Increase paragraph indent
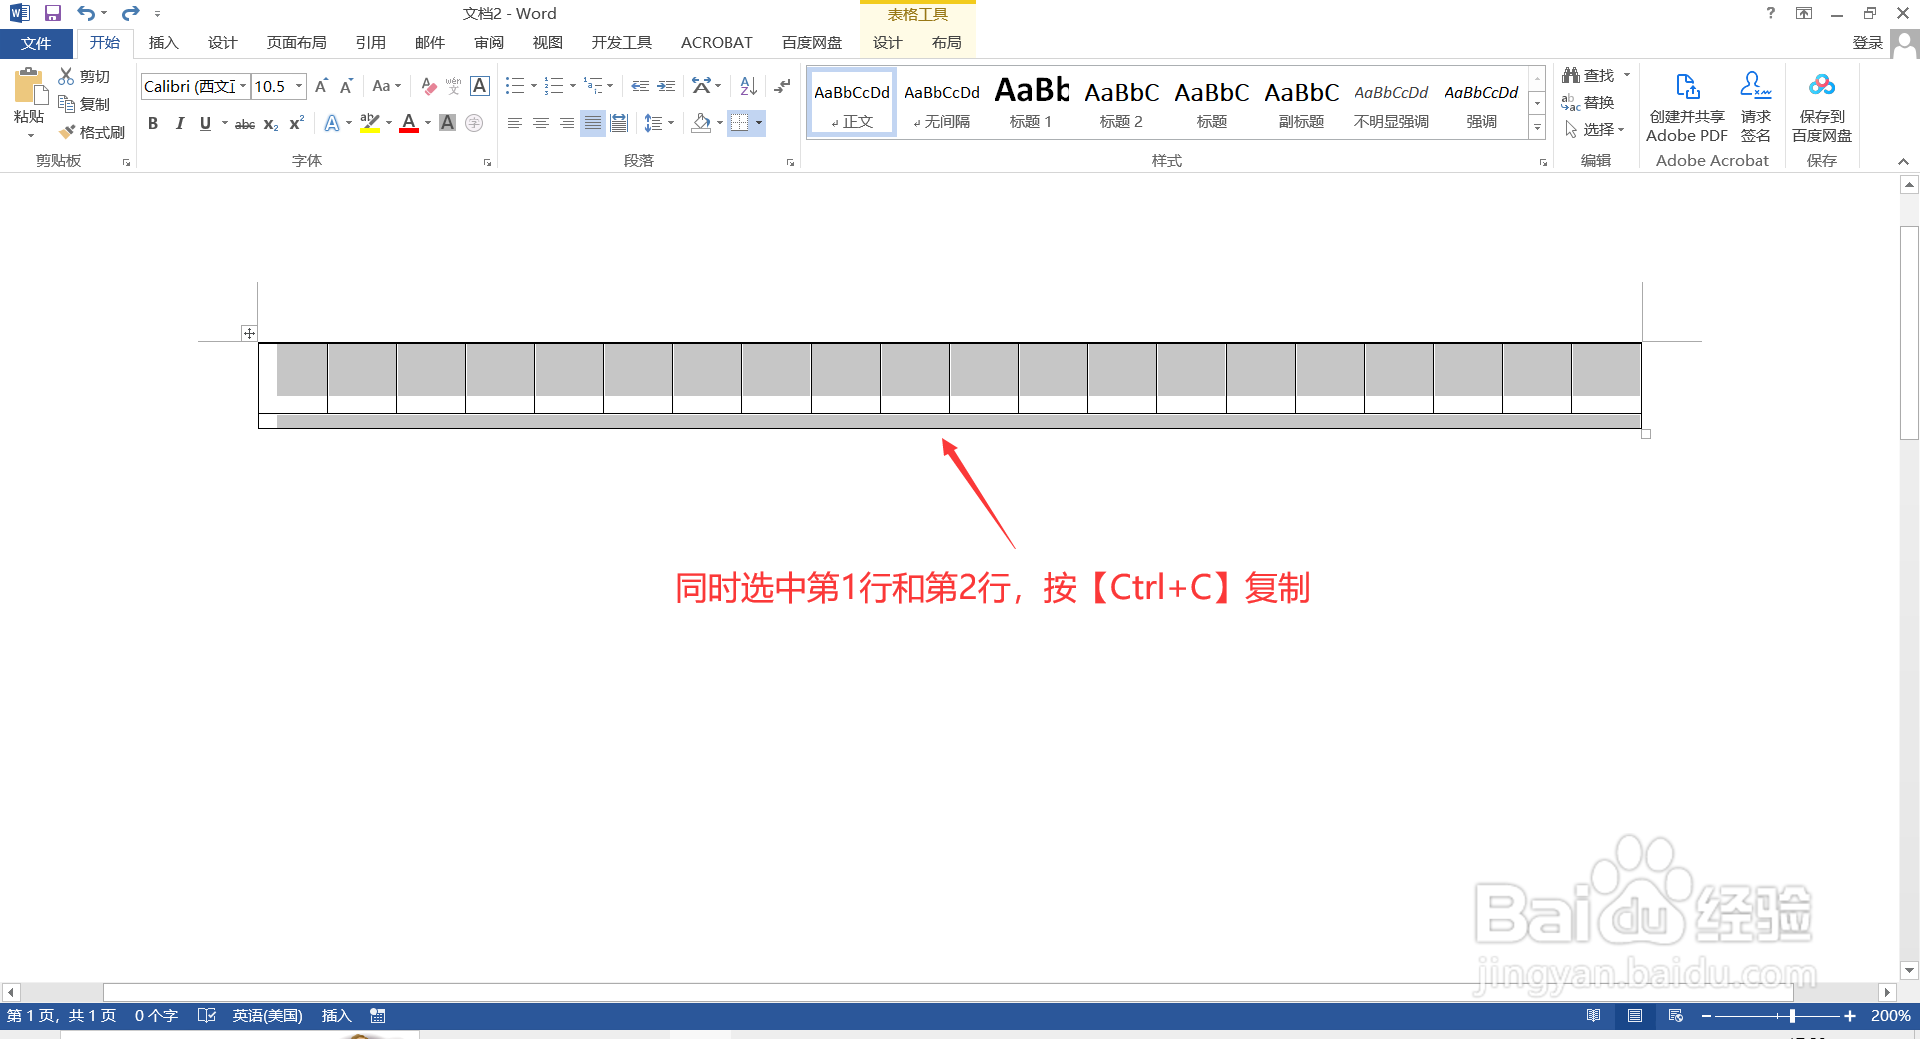This screenshot has width=1920, height=1039. coord(666,86)
